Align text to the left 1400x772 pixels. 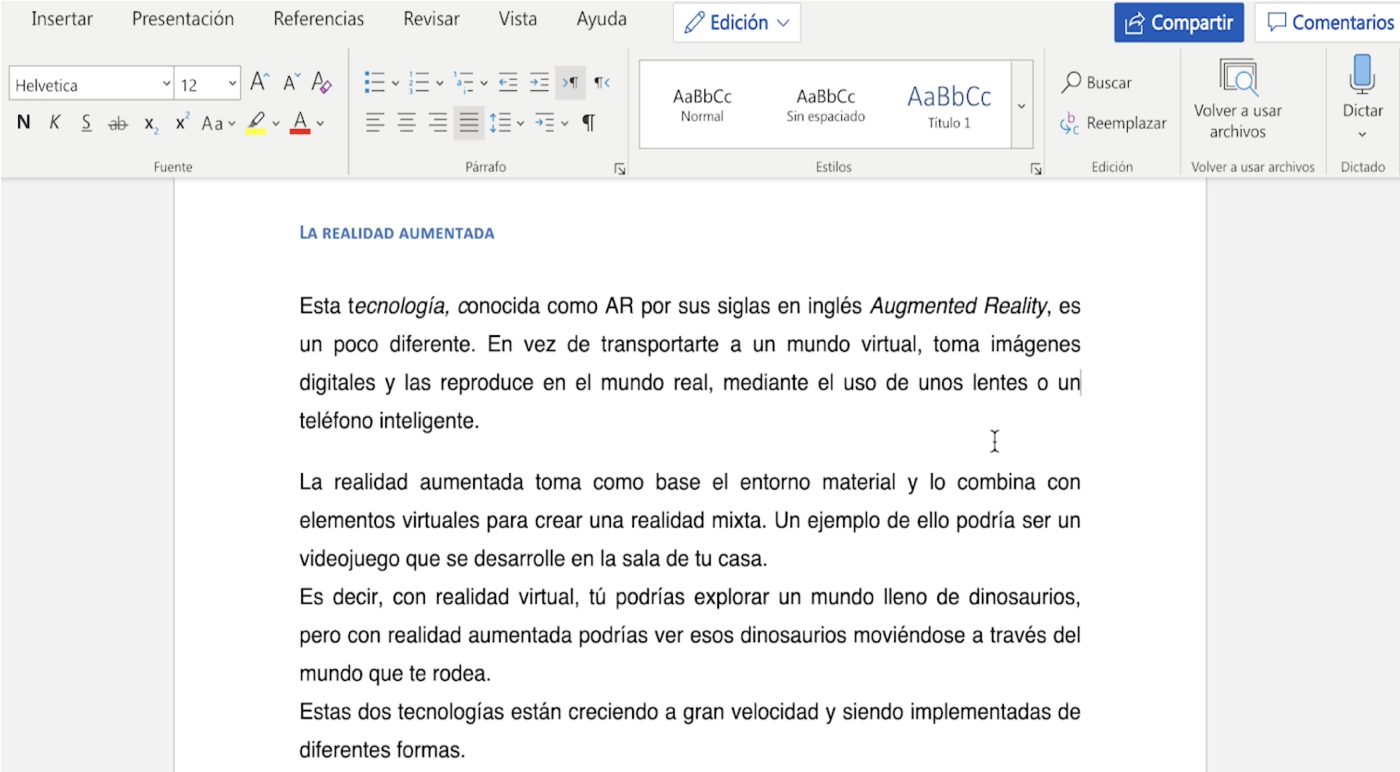375,123
